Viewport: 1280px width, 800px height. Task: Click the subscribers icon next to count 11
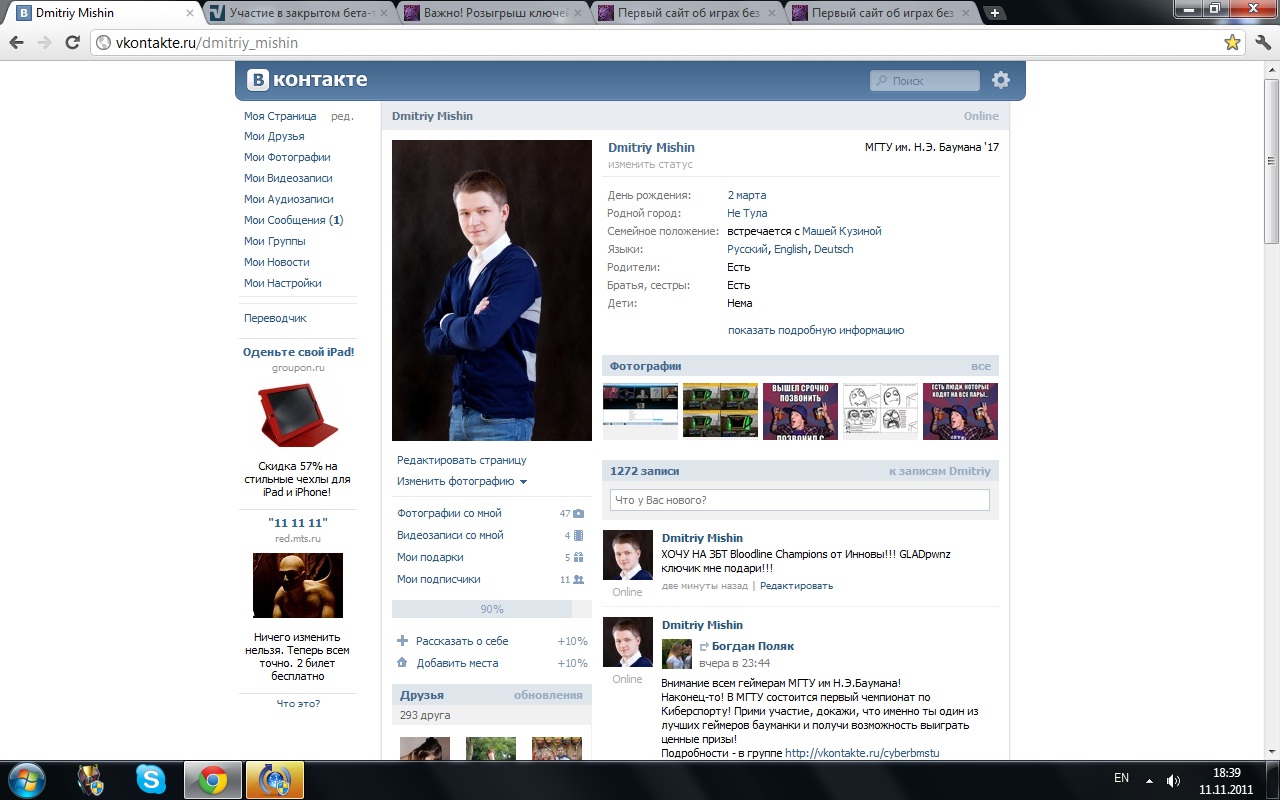[x=578, y=580]
